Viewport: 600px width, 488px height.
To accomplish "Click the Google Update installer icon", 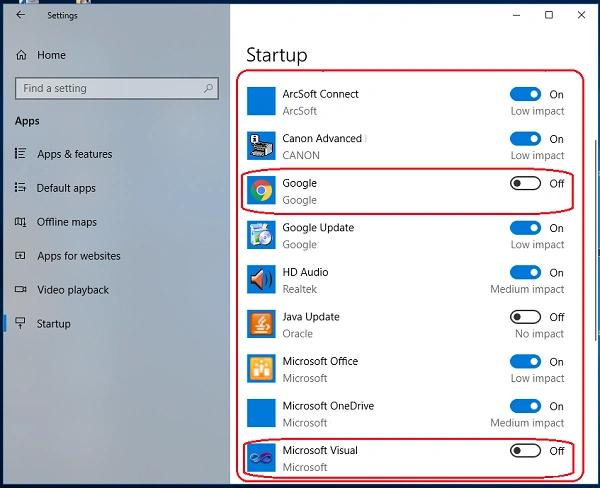I will tap(261, 235).
